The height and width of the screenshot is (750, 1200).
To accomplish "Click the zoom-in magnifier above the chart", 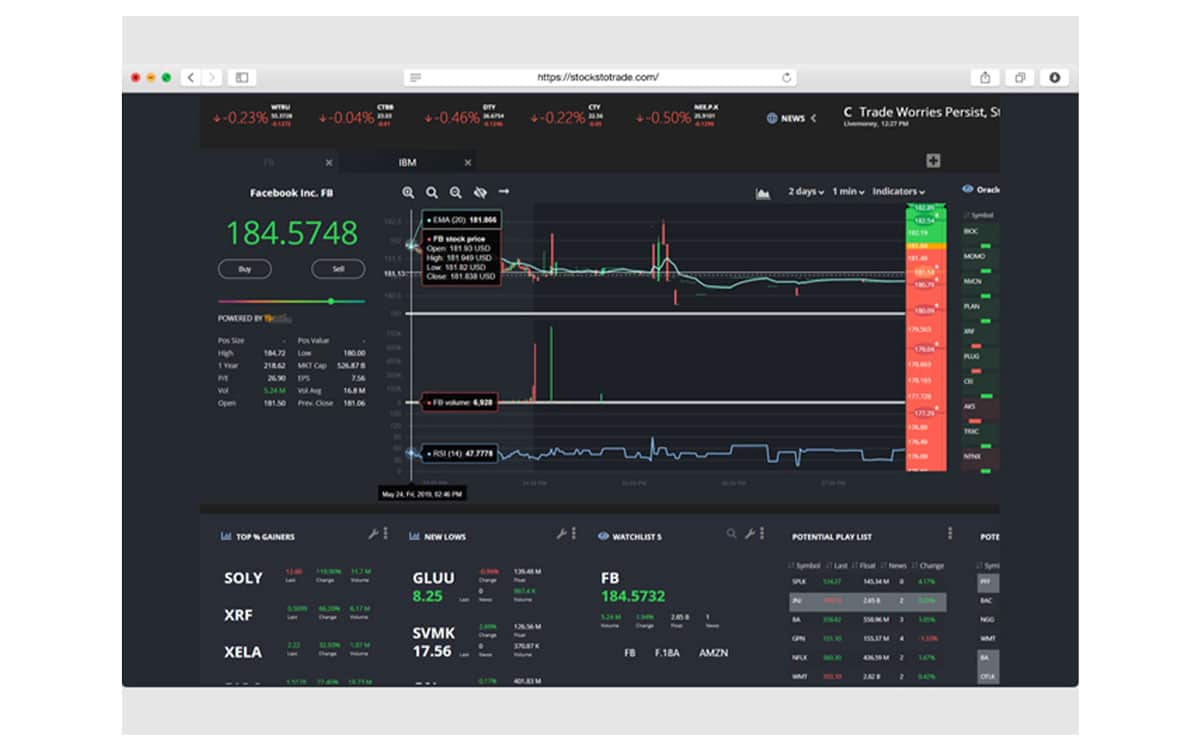I will coord(408,192).
